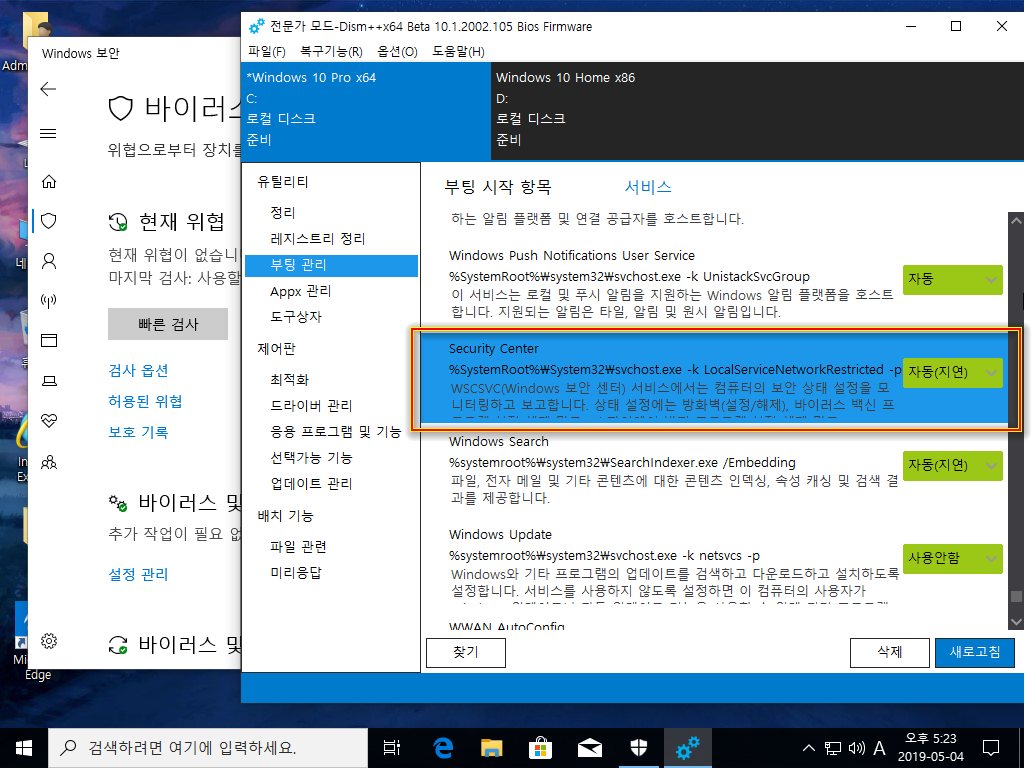This screenshot has width=1031, height=768.
Task: Open 도움말(H) menu
Action: click(458, 51)
